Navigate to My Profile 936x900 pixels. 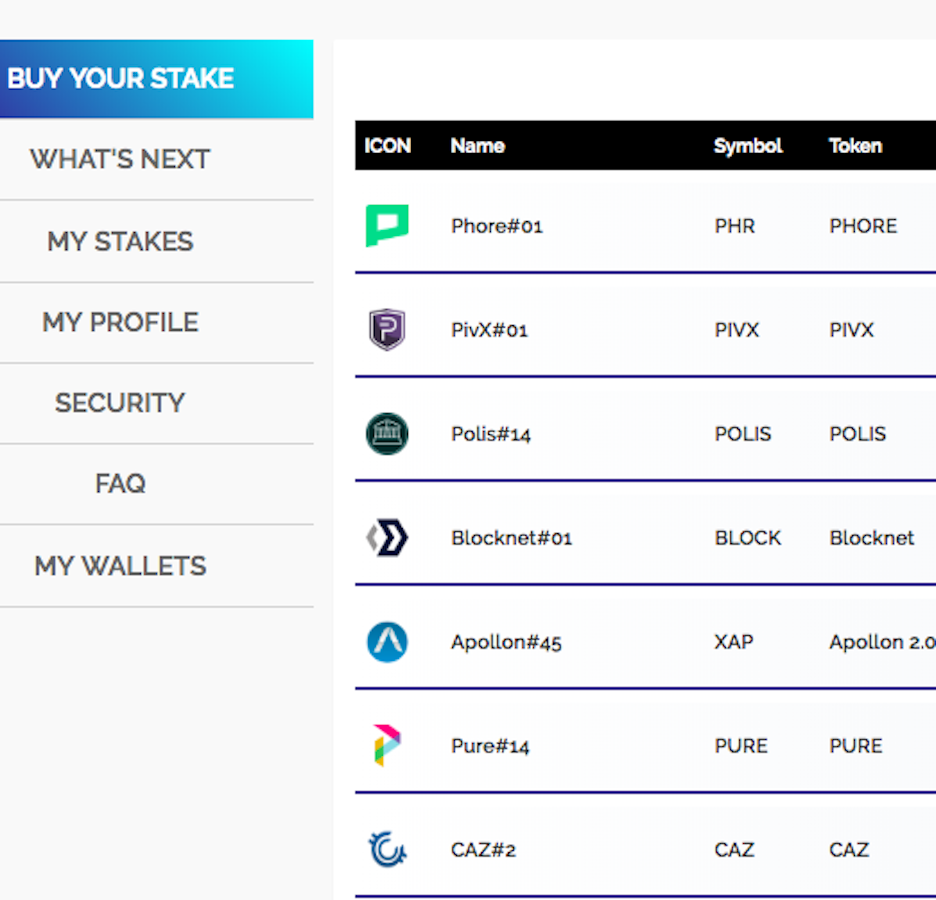point(120,323)
